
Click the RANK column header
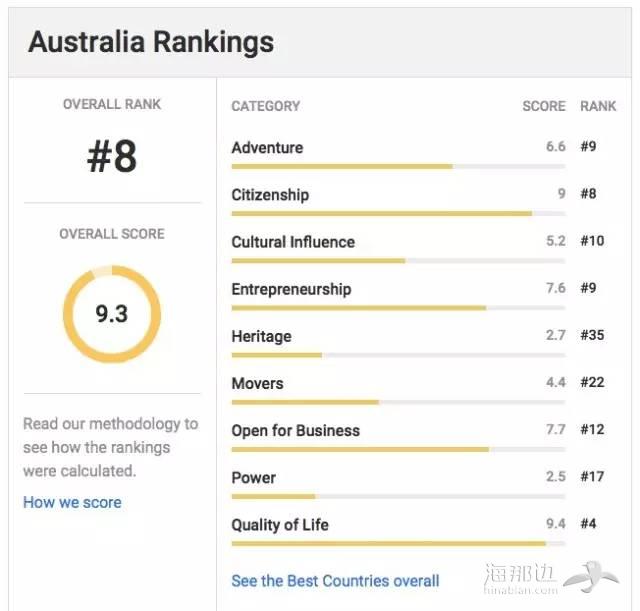[598, 106]
